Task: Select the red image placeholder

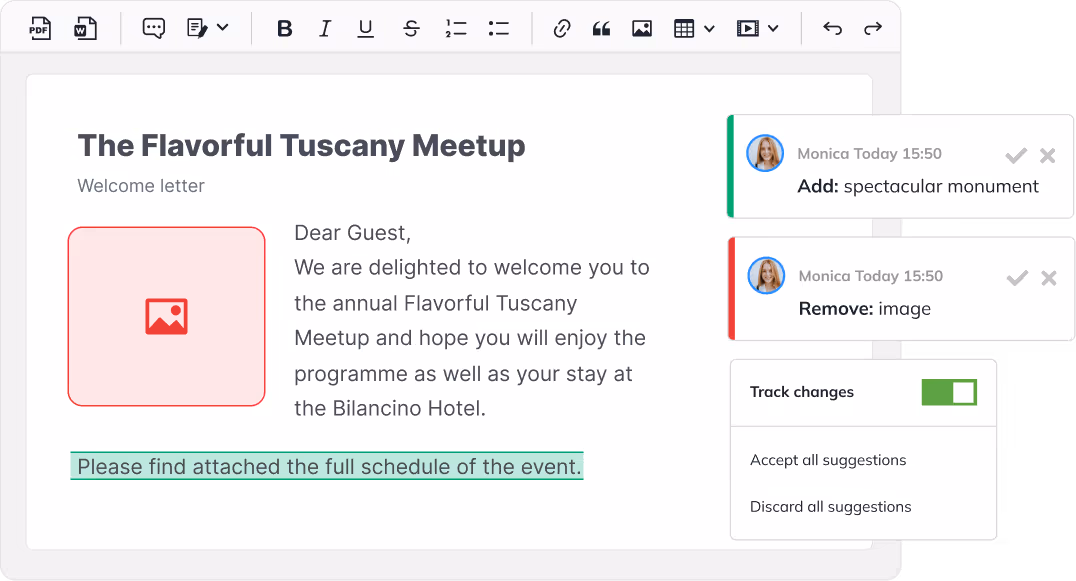Action: click(166, 316)
